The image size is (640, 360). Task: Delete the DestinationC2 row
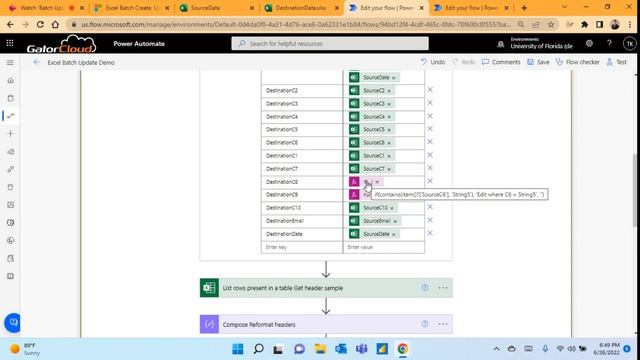click(430, 90)
